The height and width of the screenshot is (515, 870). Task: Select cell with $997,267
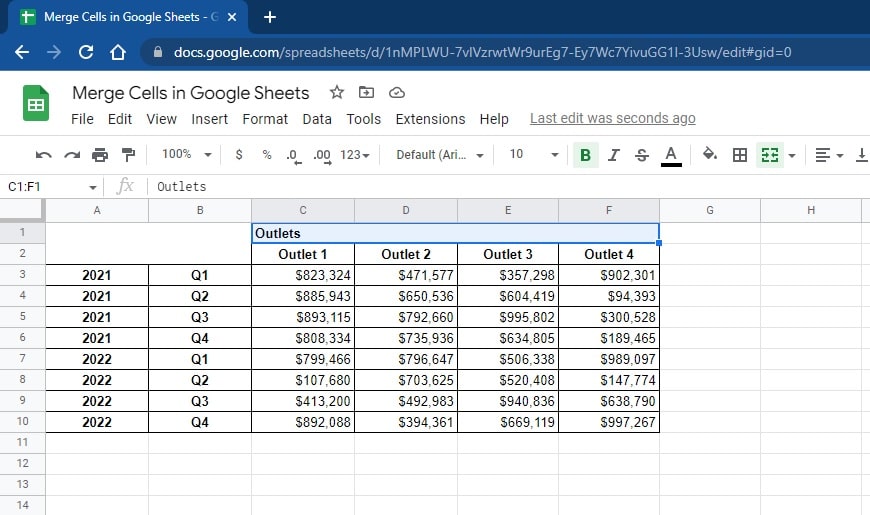[609, 422]
